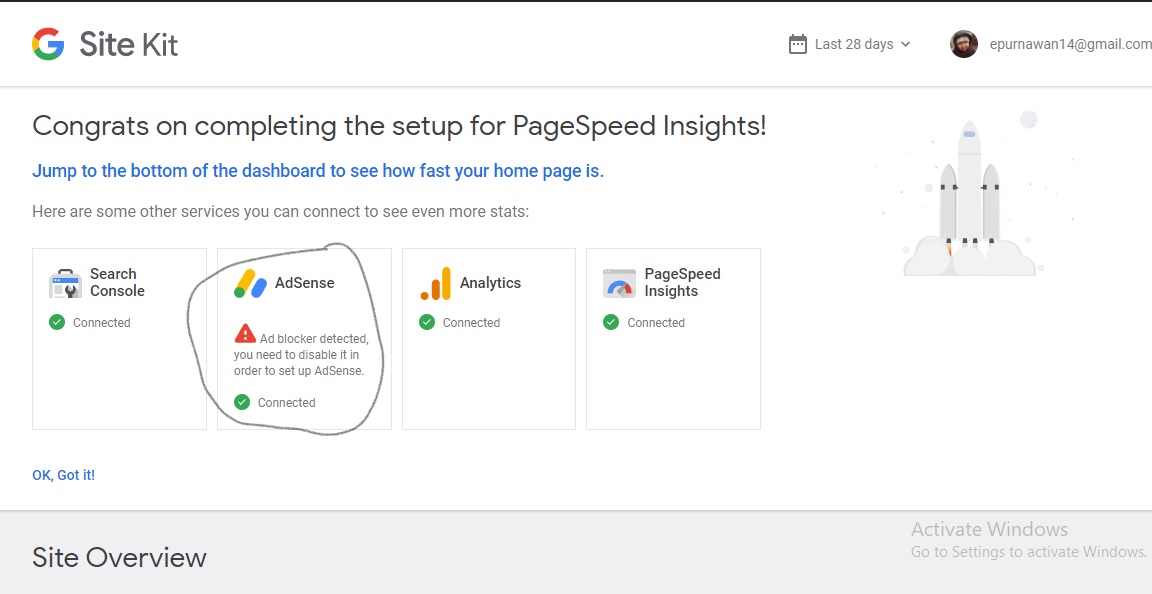
Task: Click Connected text under PageSpeed Insights
Action: [x=656, y=323]
